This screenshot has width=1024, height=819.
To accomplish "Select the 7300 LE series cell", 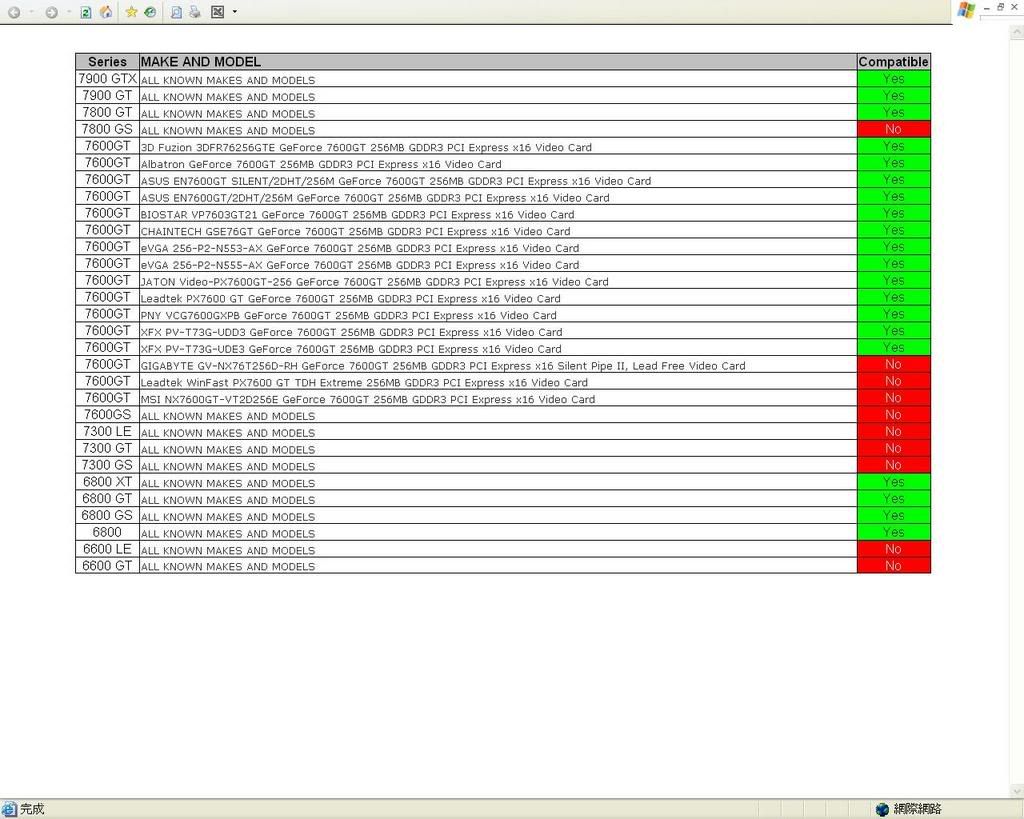I will click(x=107, y=432).
